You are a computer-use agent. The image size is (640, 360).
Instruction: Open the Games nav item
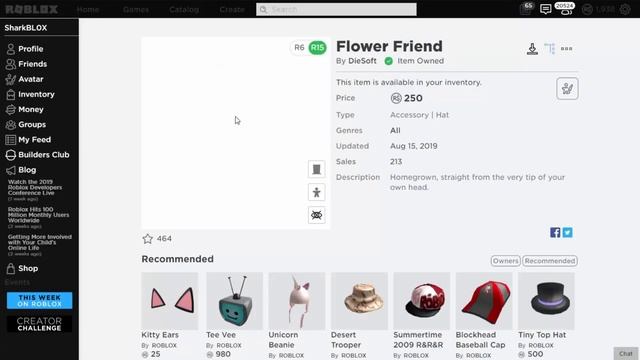136,9
